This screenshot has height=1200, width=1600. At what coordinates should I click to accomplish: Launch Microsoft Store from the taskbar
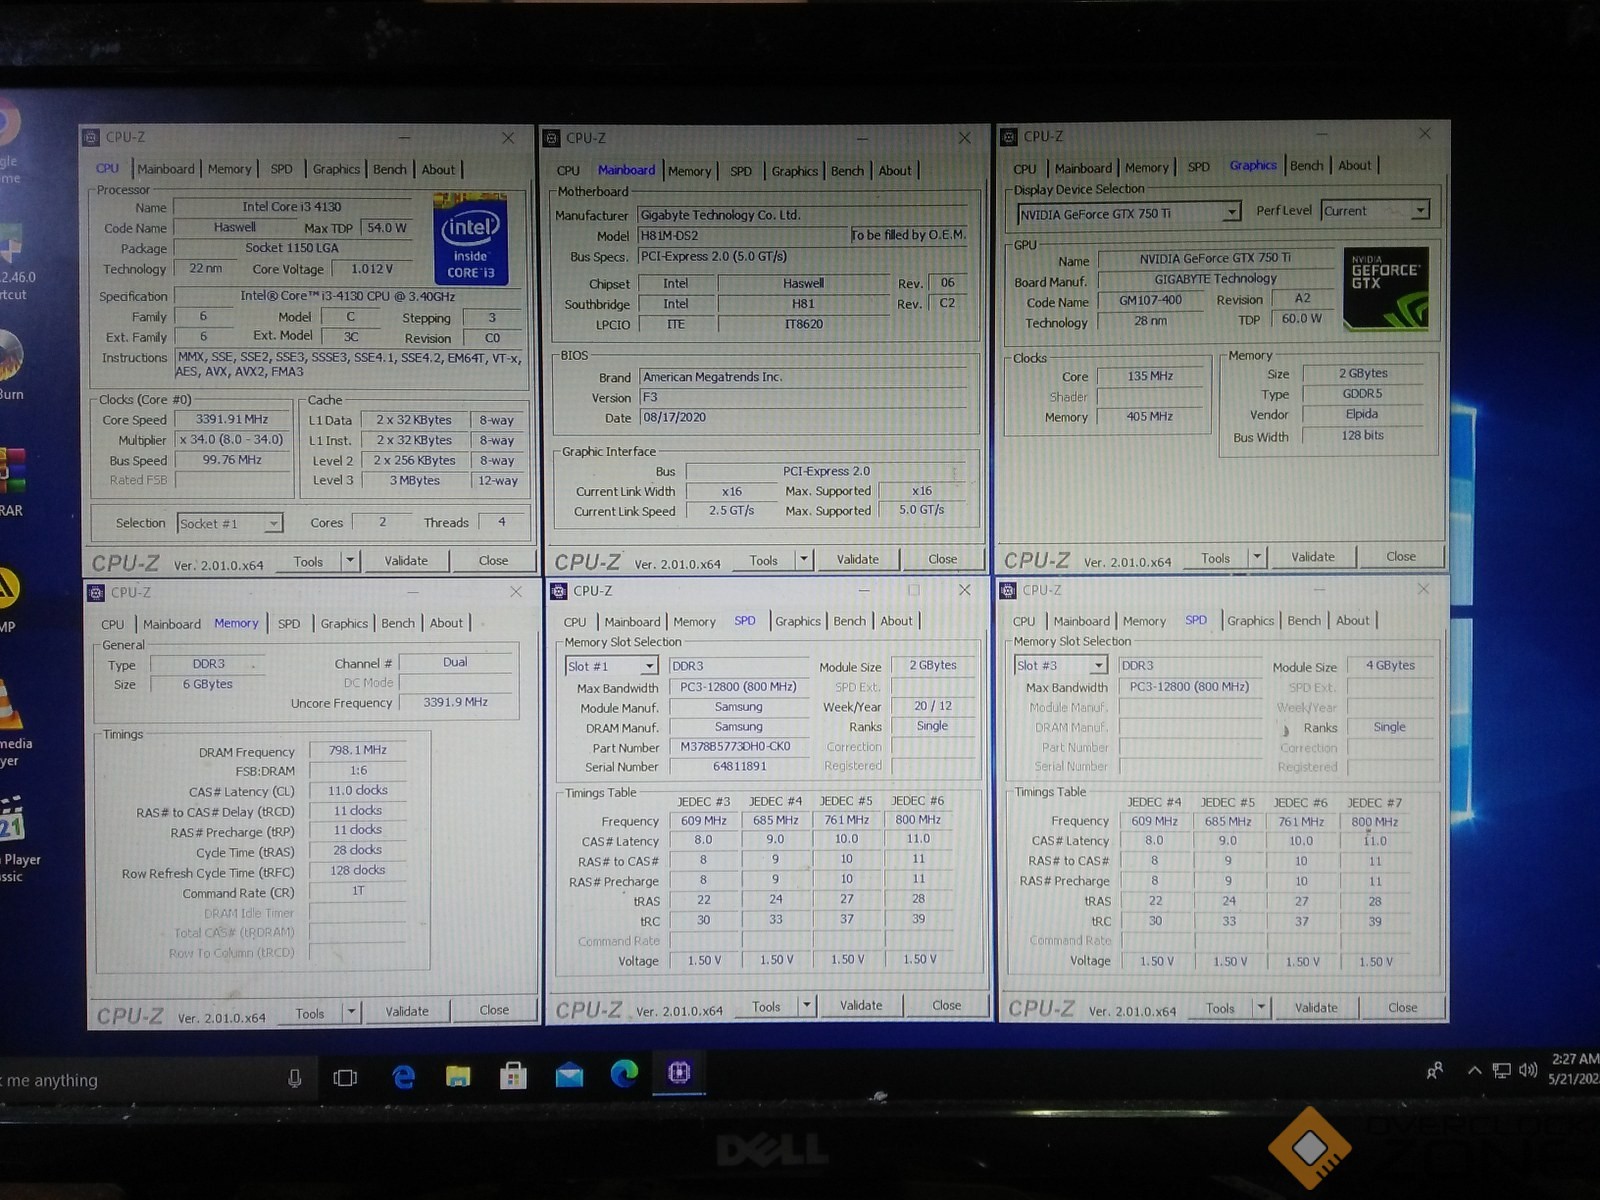tap(513, 1076)
